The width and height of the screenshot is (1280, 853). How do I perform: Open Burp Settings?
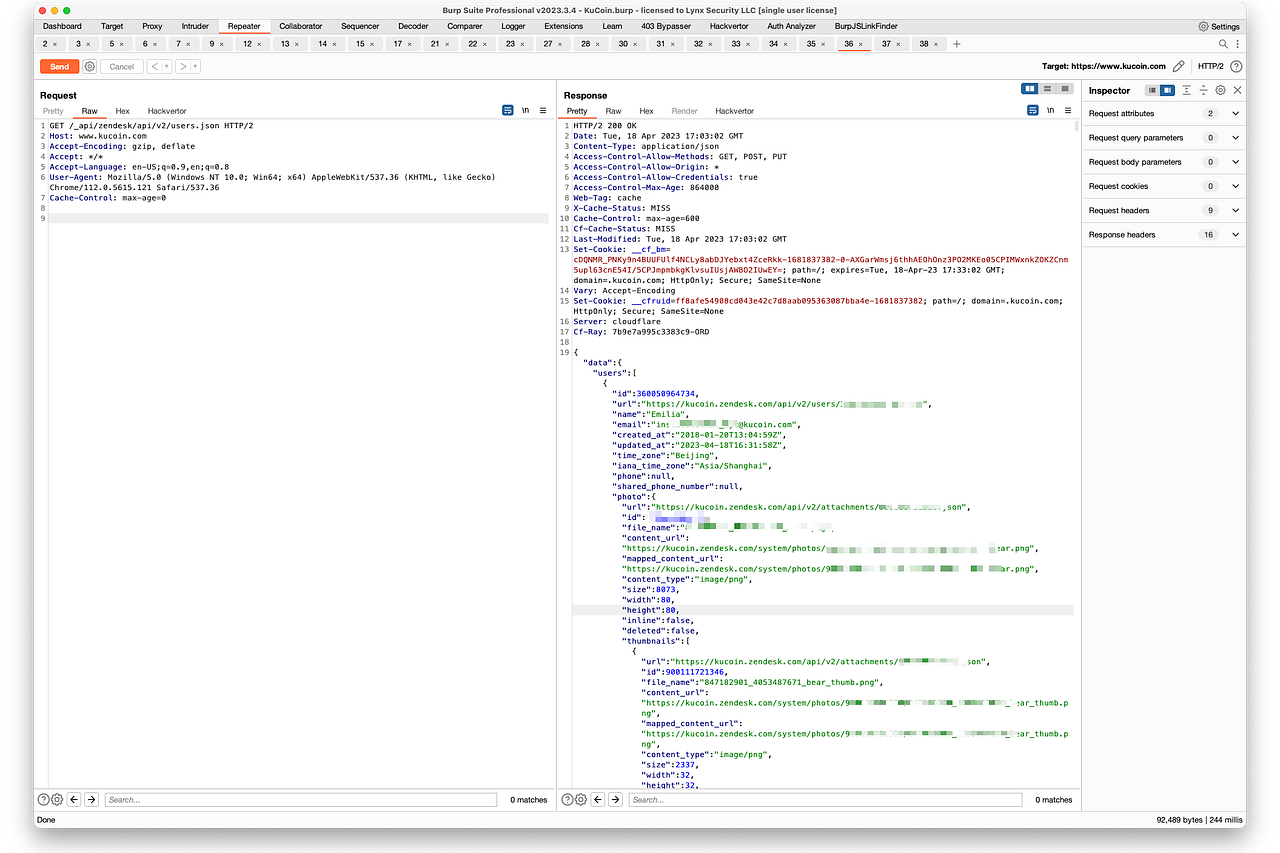1219,26
